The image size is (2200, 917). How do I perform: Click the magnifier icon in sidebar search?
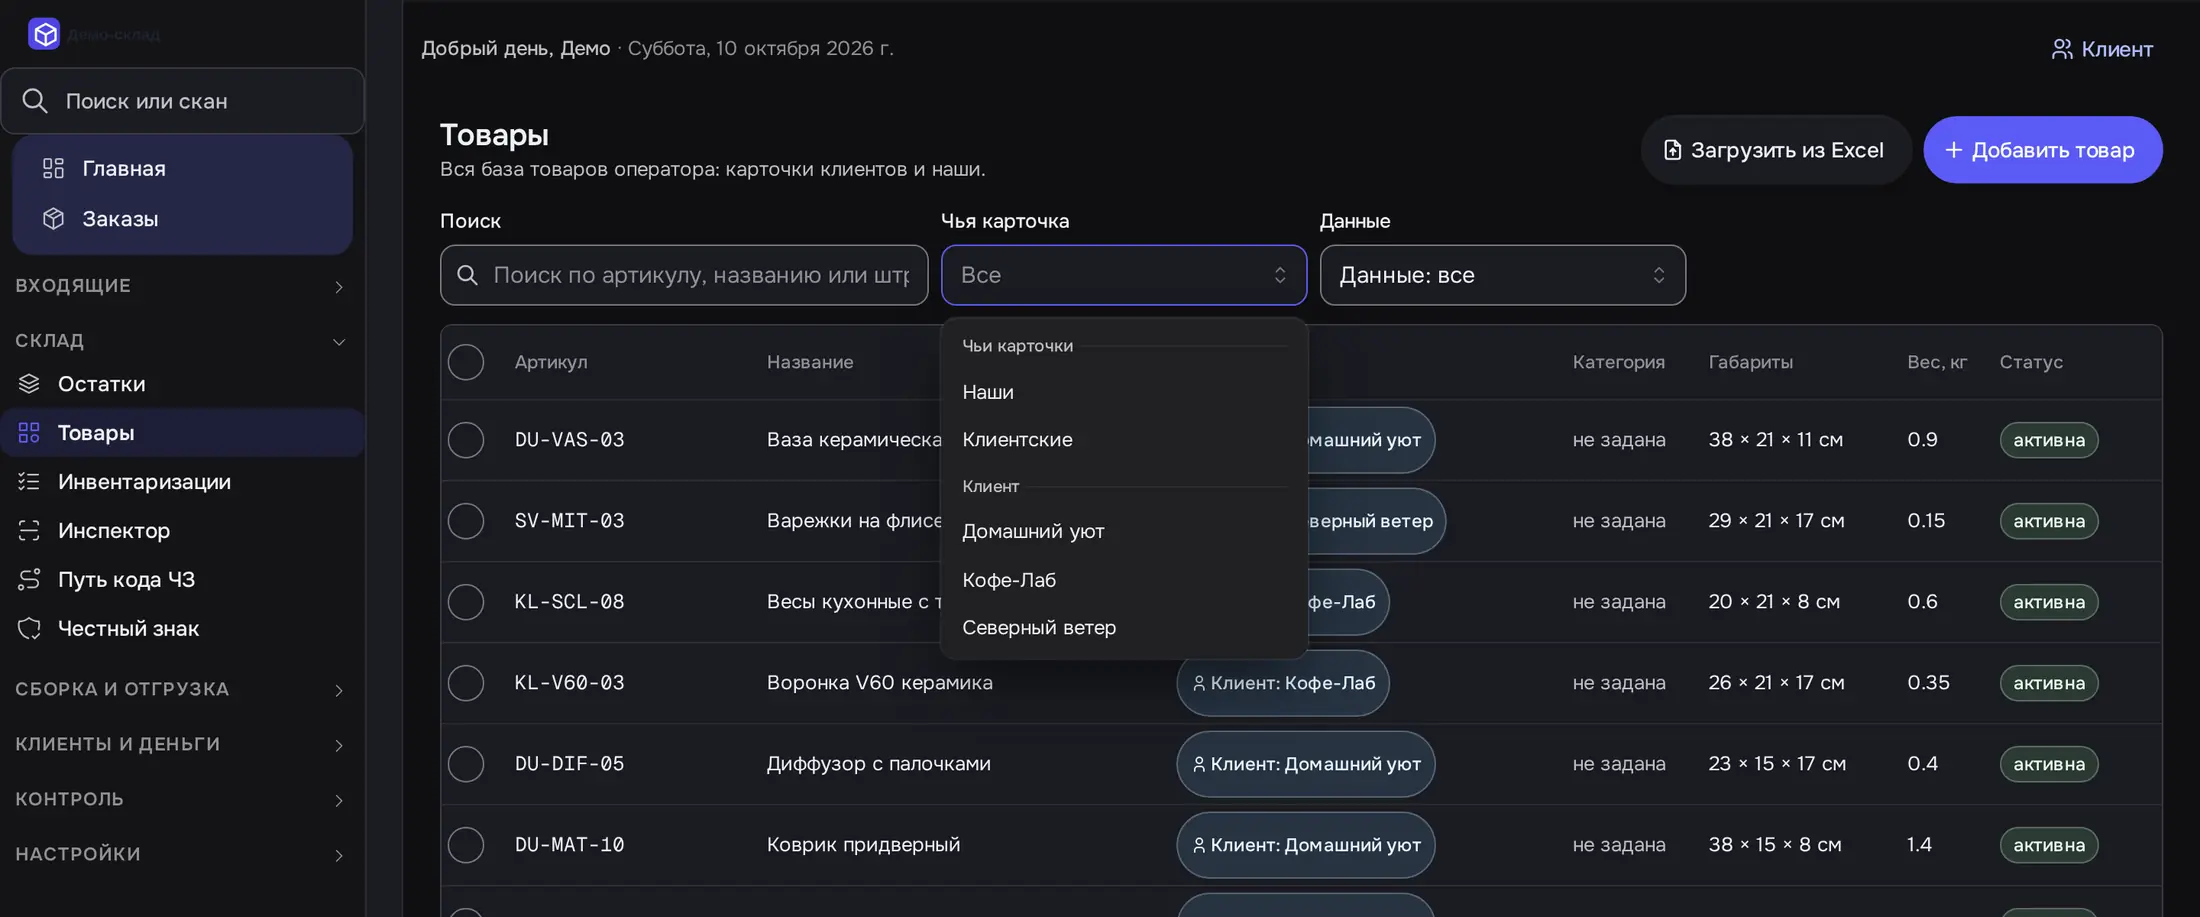pyautogui.click(x=35, y=101)
